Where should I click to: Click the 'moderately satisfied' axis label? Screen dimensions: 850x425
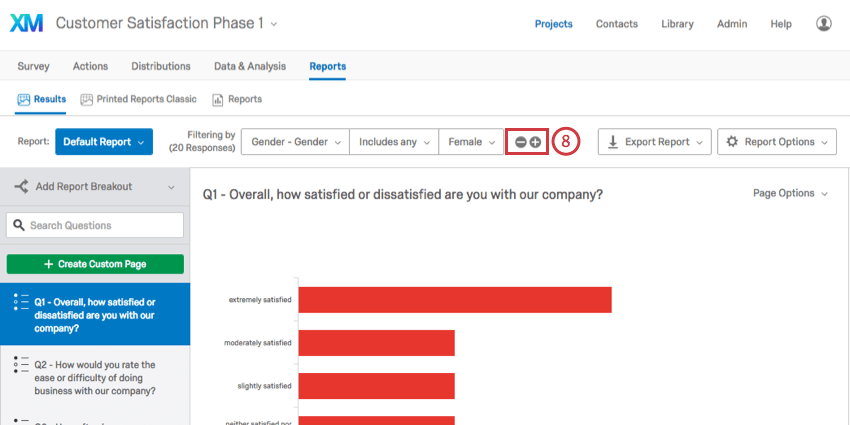pyautogui.click(x=257, y=343)
